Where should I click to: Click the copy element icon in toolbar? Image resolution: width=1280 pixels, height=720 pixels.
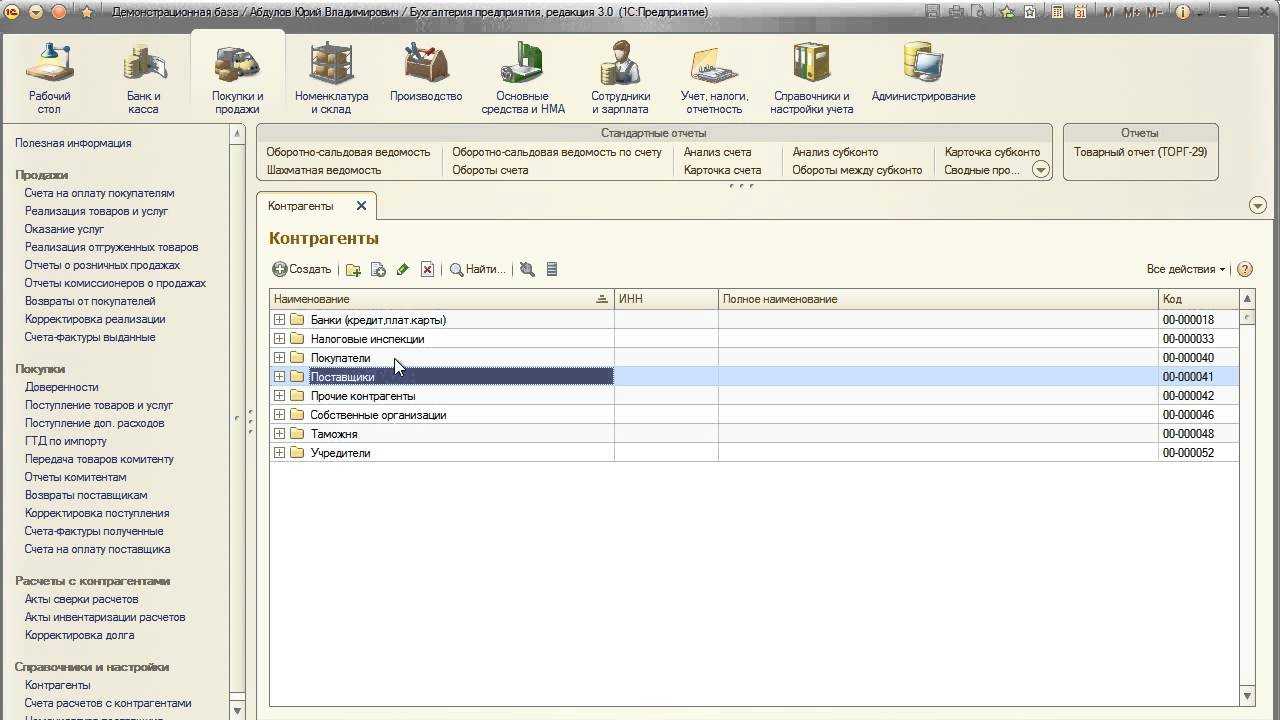pos(378,270)
